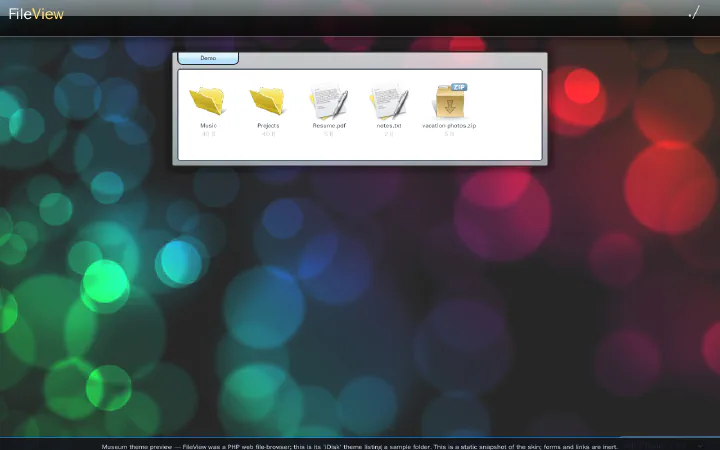Select the vacation-photos.zip archive icon

(450, 101)
